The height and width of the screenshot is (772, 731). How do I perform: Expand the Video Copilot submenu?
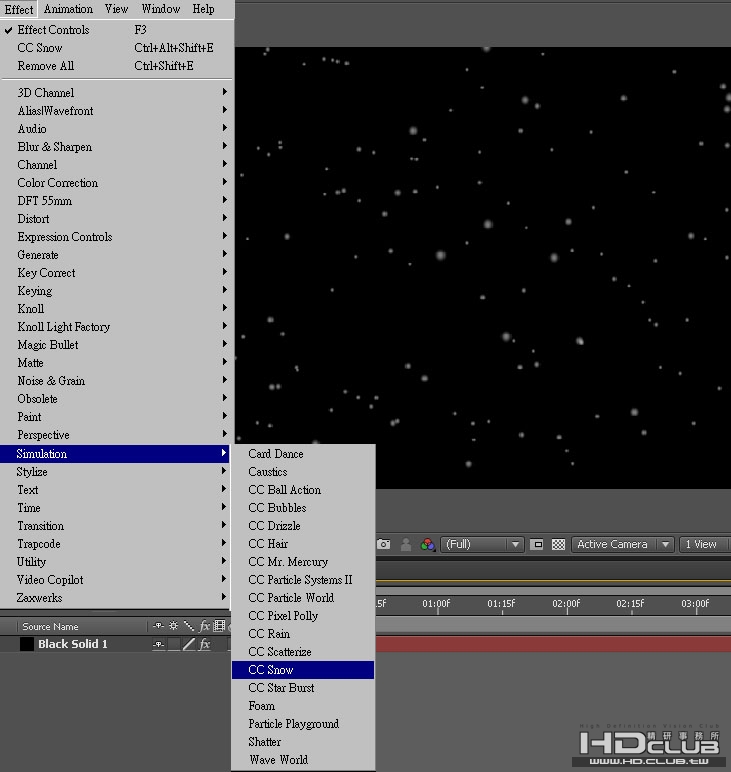click(117, 579)
